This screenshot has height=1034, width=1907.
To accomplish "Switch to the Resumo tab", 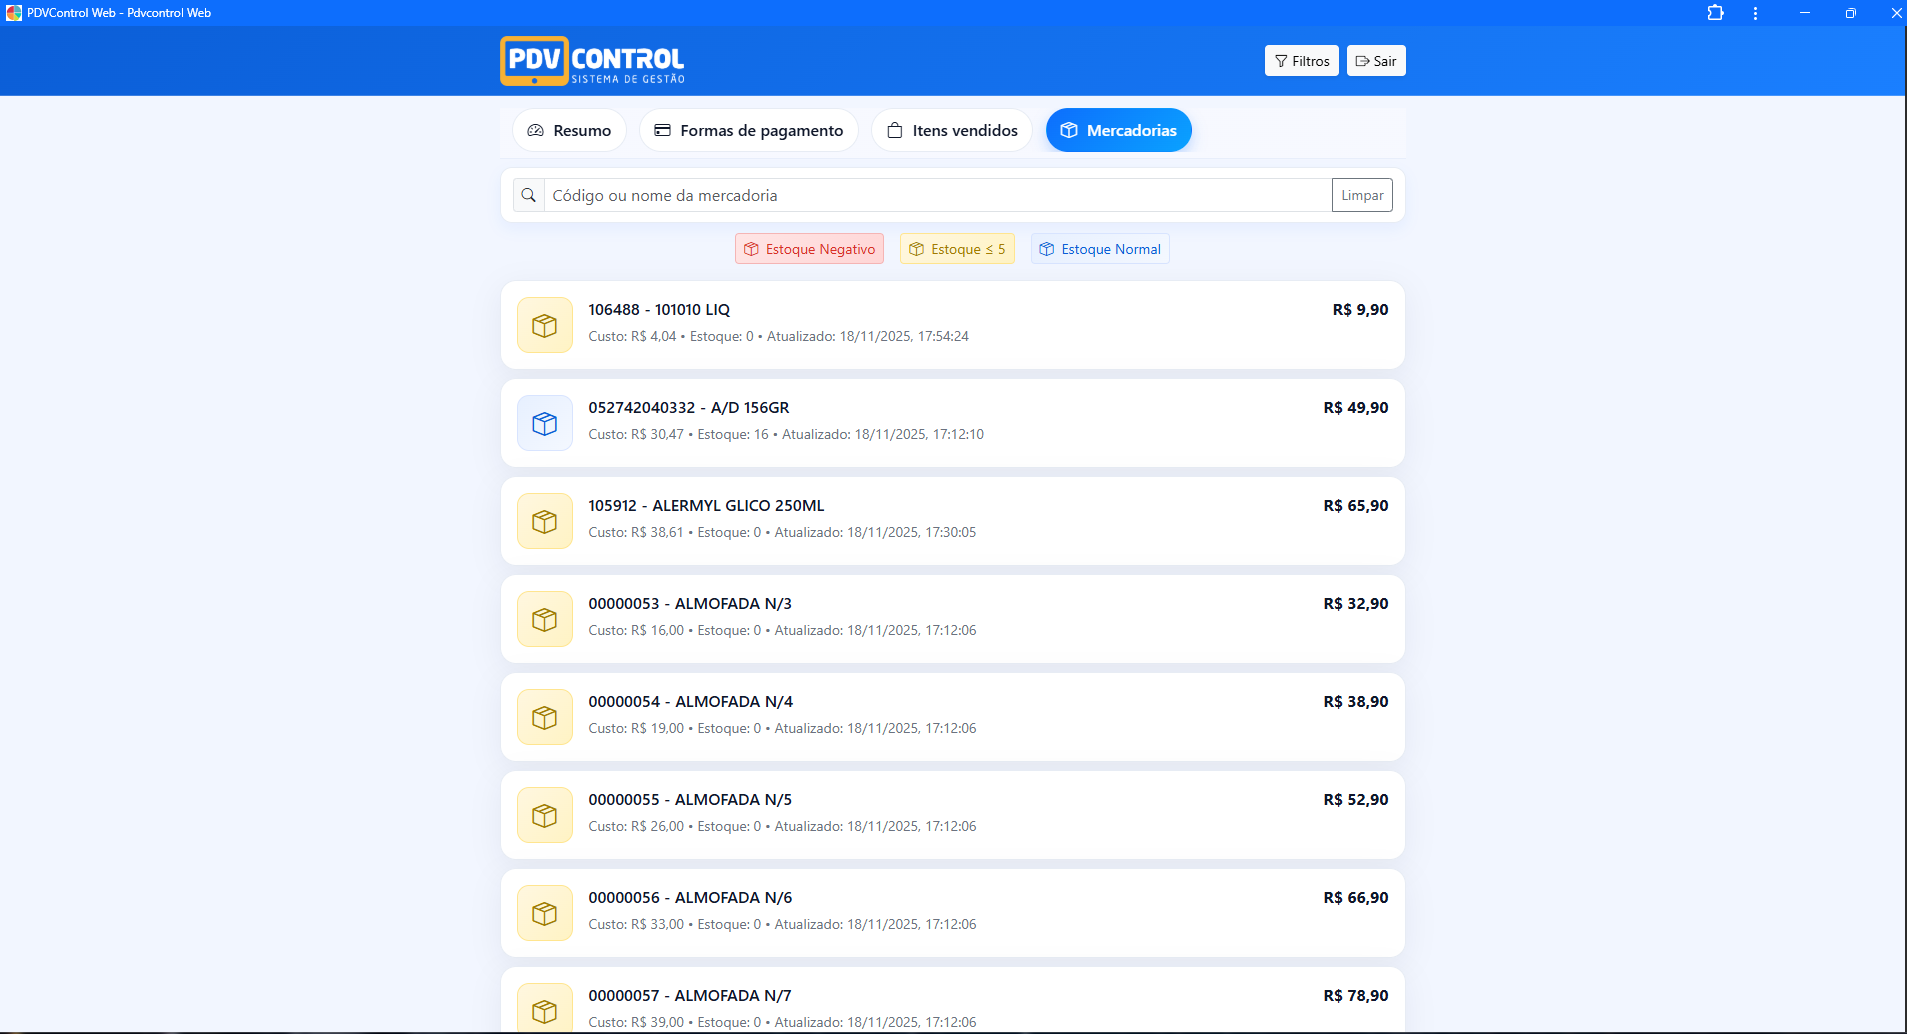I will coord(569,131).
